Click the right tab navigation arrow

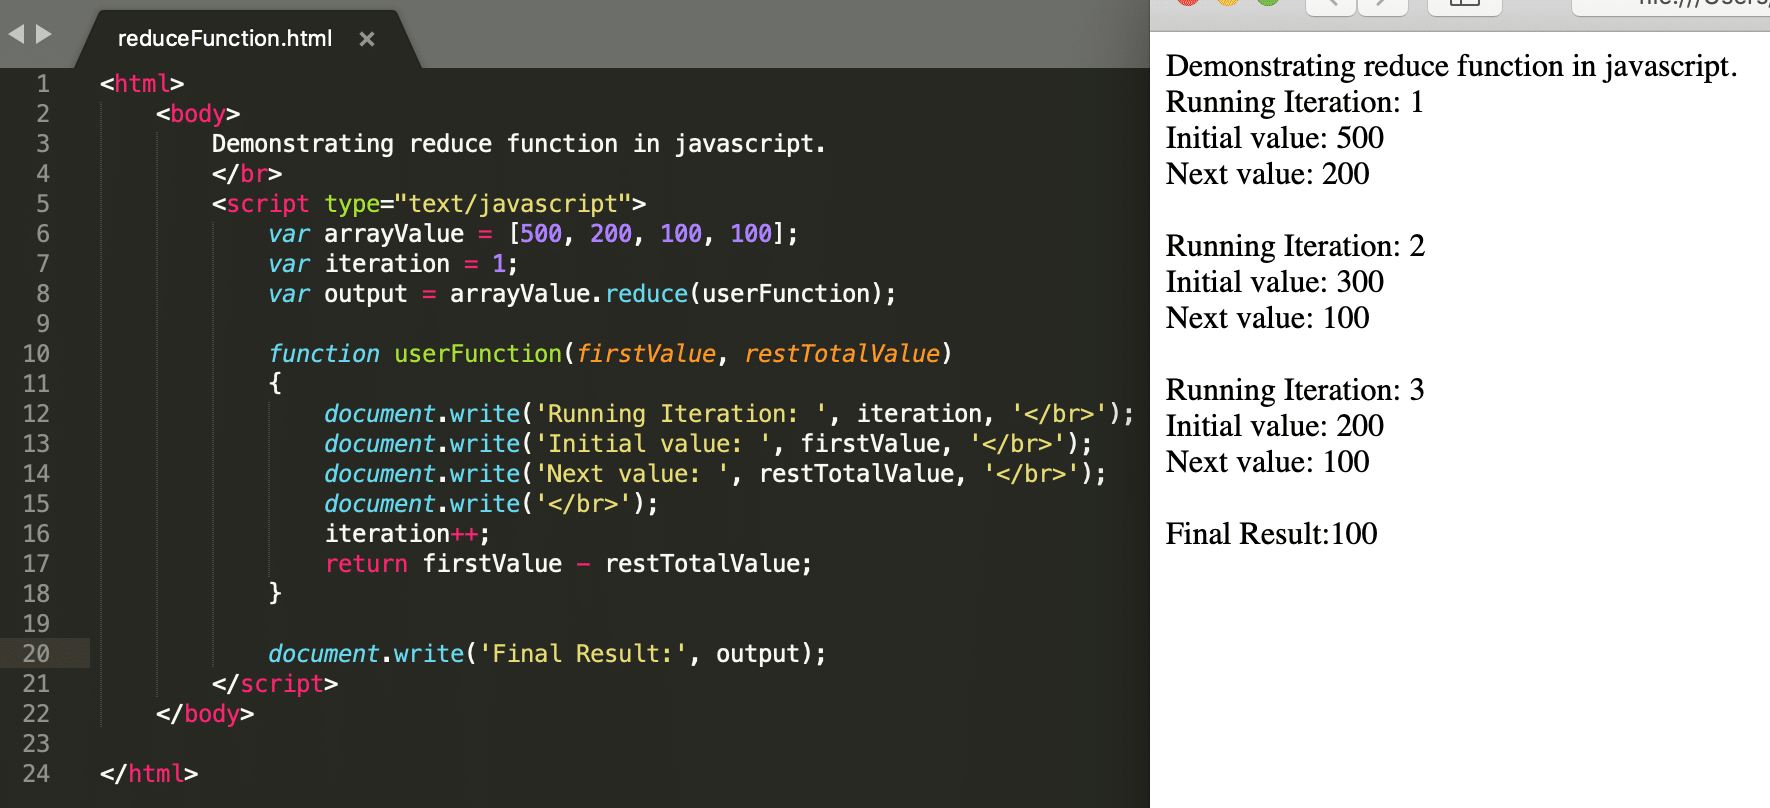pyautogui.click(x=43, y=34)
